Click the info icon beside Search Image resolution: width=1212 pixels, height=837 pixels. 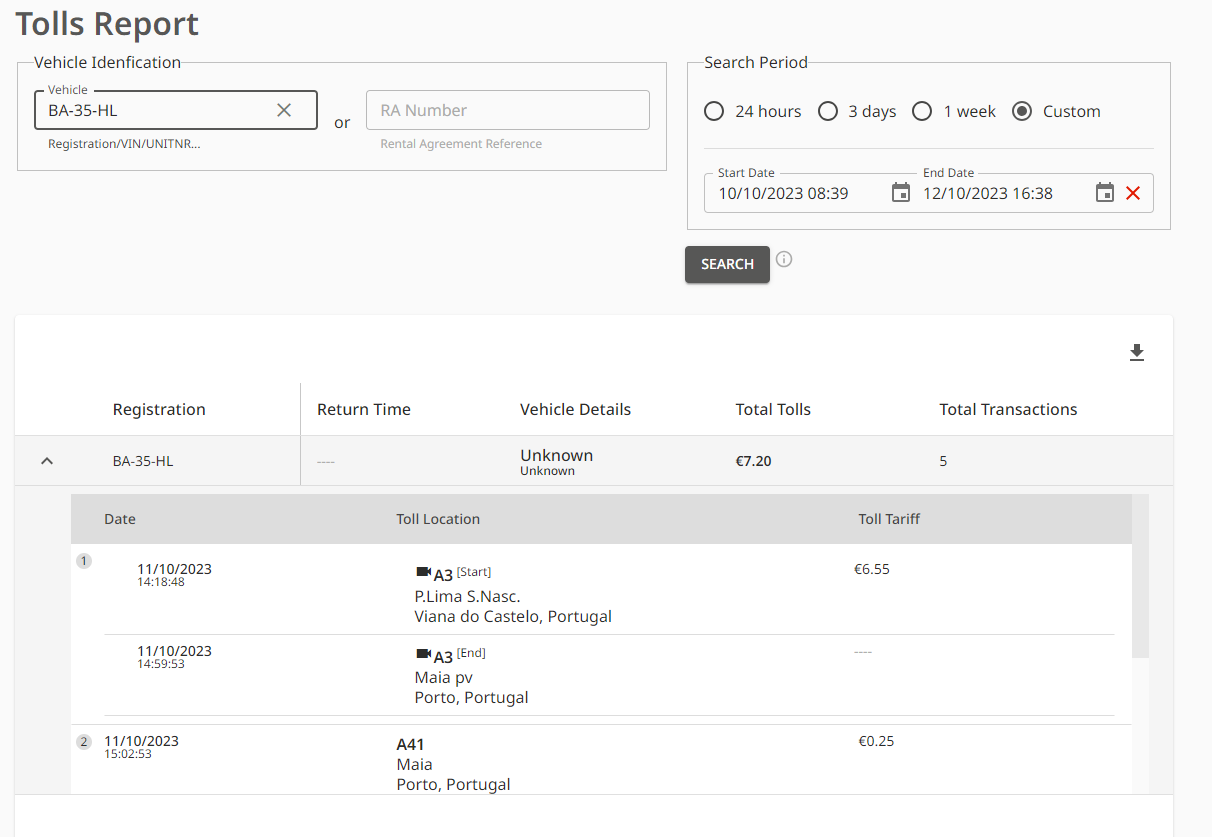tap(784, 260)
